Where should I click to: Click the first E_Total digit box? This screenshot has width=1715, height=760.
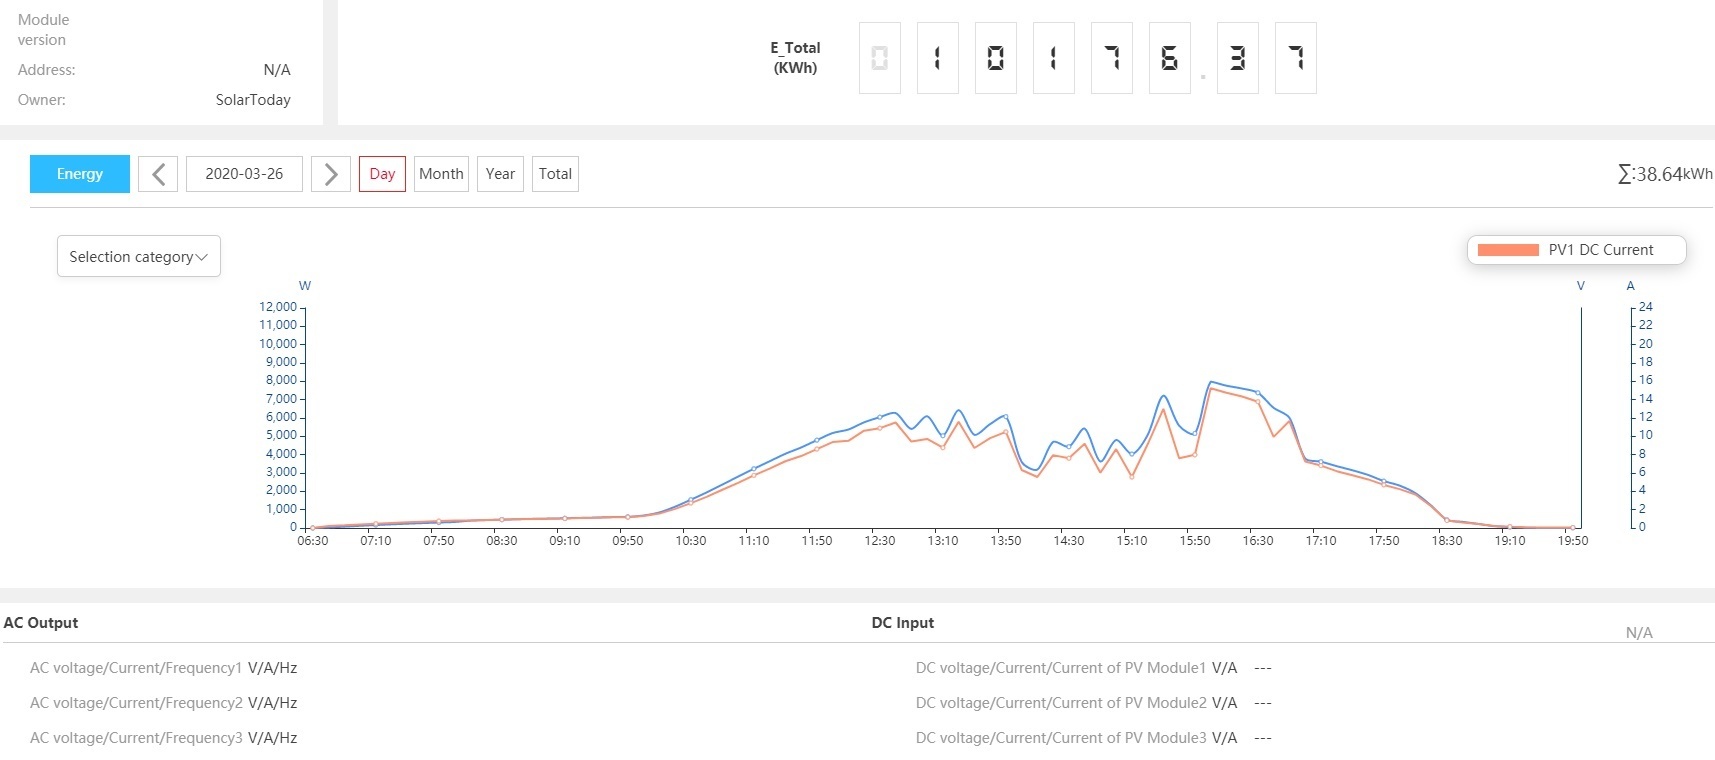click(x=880, y=59)
